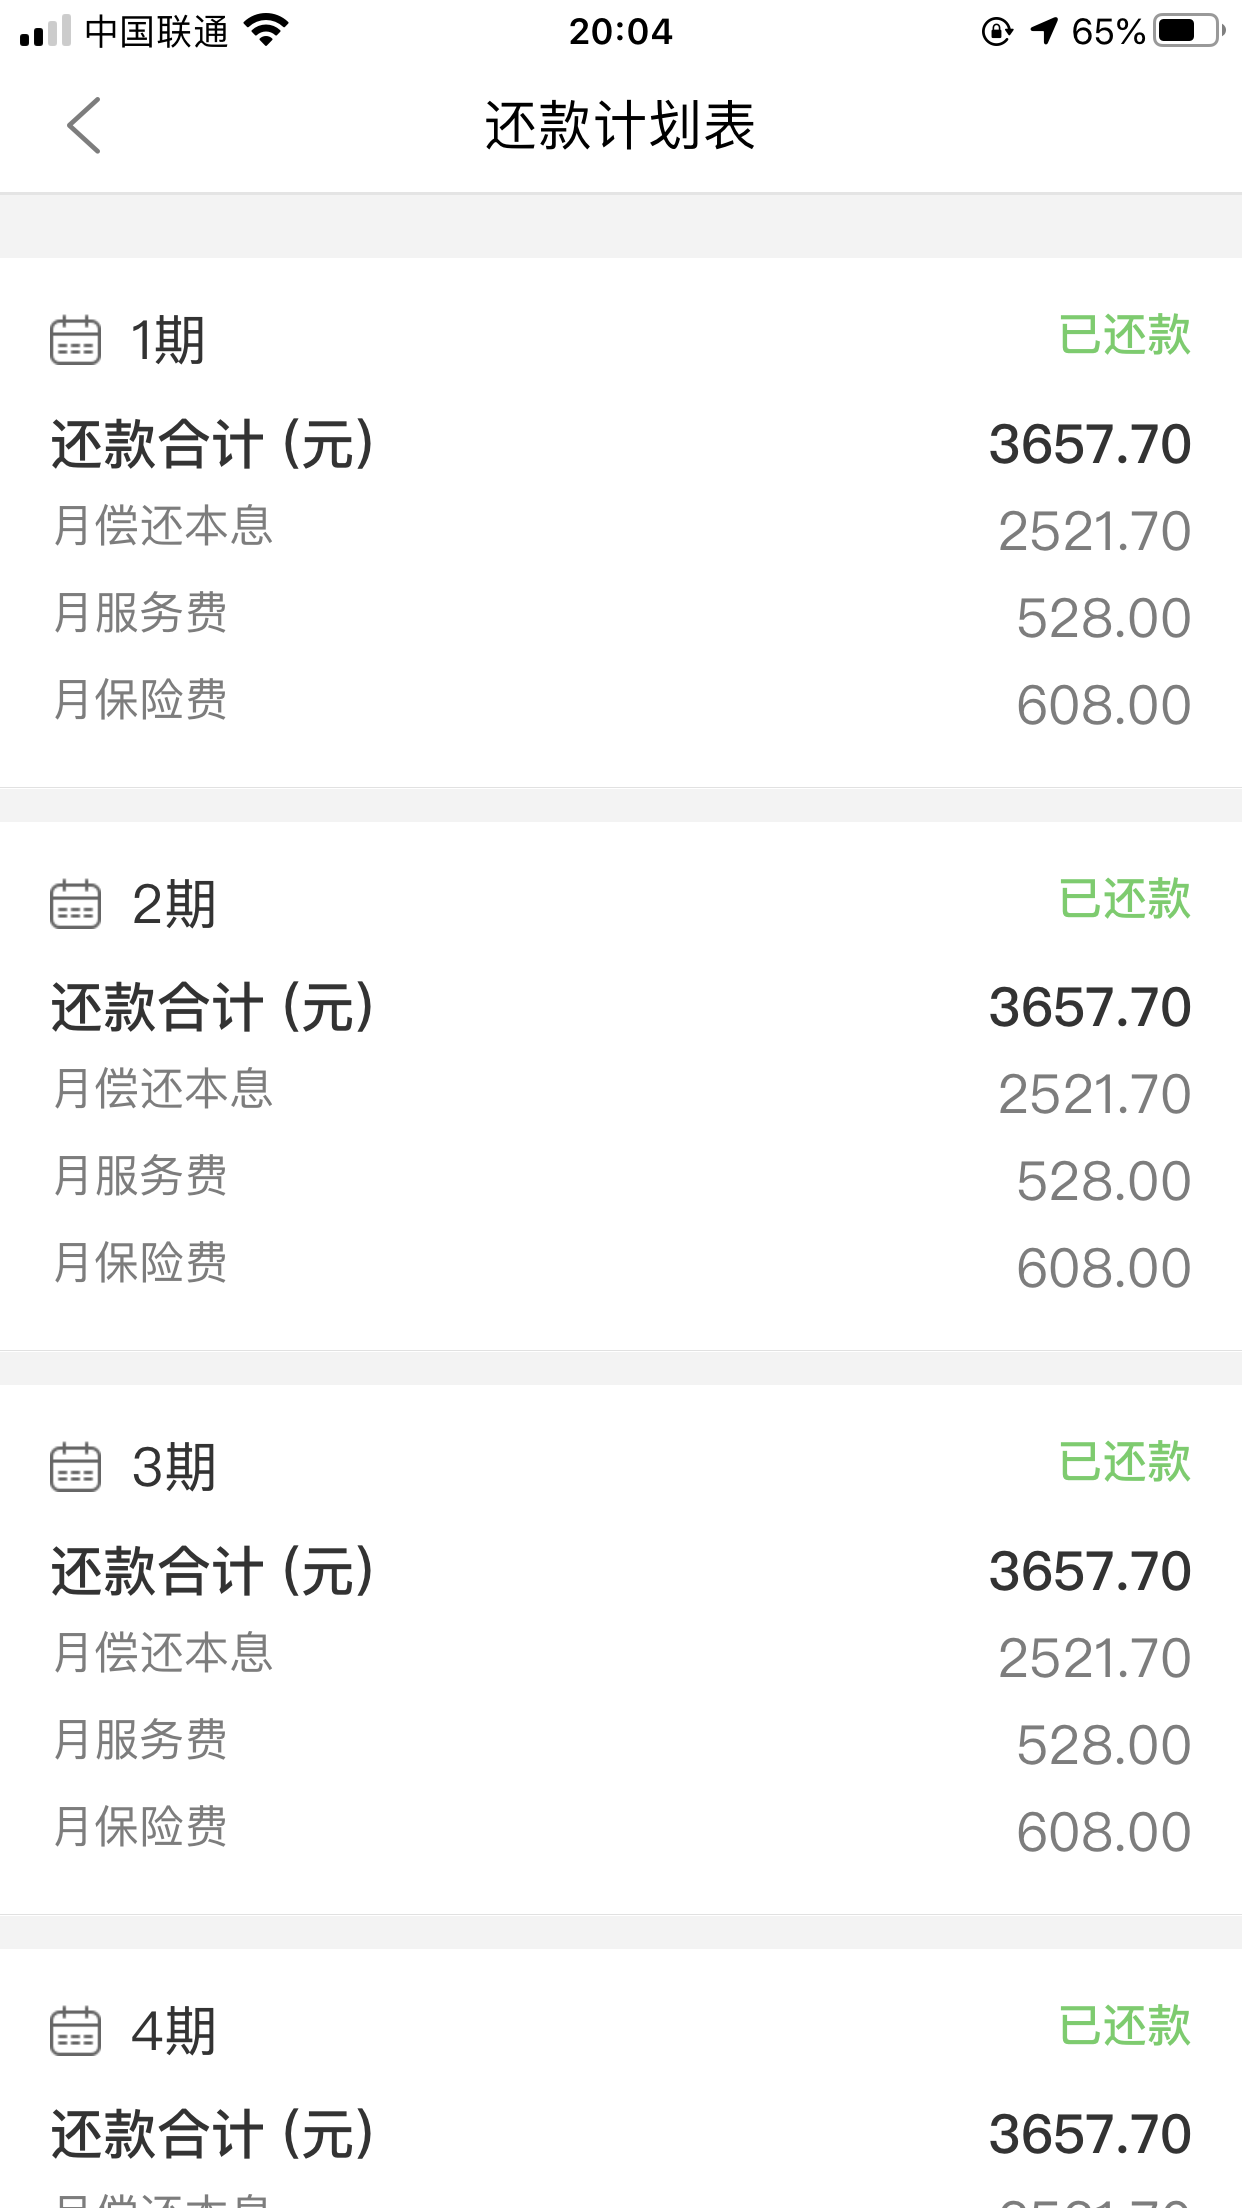The height and width of the screenshot is (2208, 1242).
Task: Tap 月保险费 row in period 3
Action: tap(620, 1828)
